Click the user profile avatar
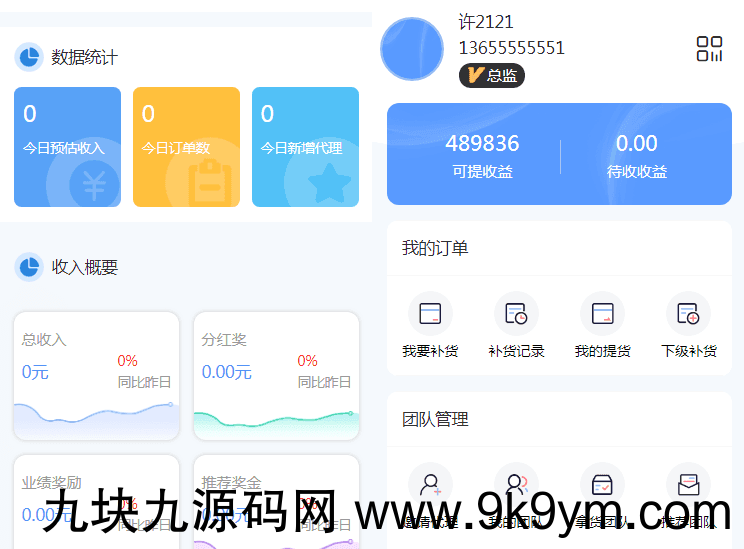Image resolution: width=744 pixels, height=549 pixels. [x=412, y=49]
